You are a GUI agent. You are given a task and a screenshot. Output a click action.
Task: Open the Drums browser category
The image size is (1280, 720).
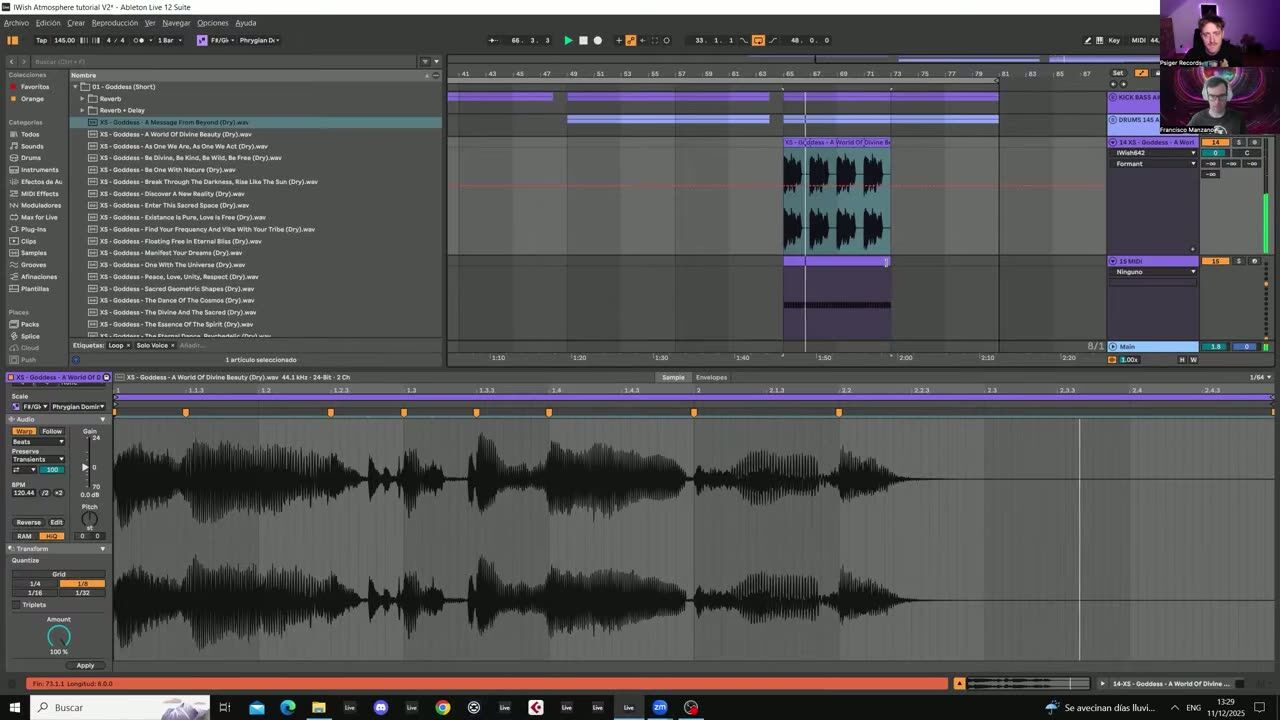(31, 158)
